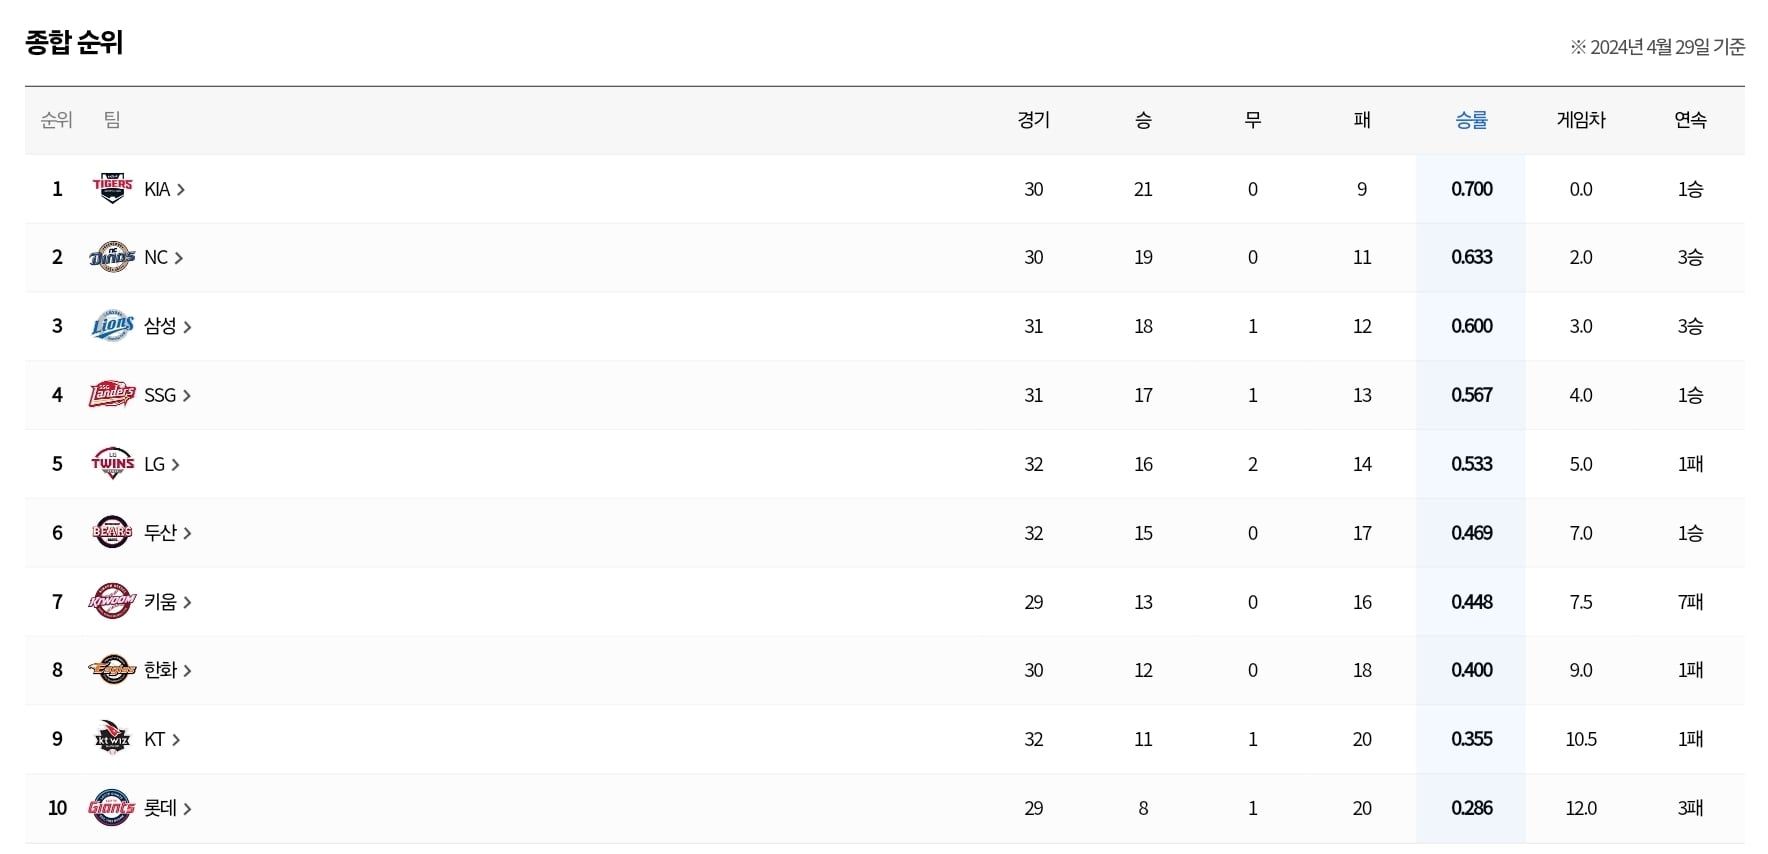
Task: Sort by the 승률 column header
Action: pyautogui.click(x=1471, y=120)
